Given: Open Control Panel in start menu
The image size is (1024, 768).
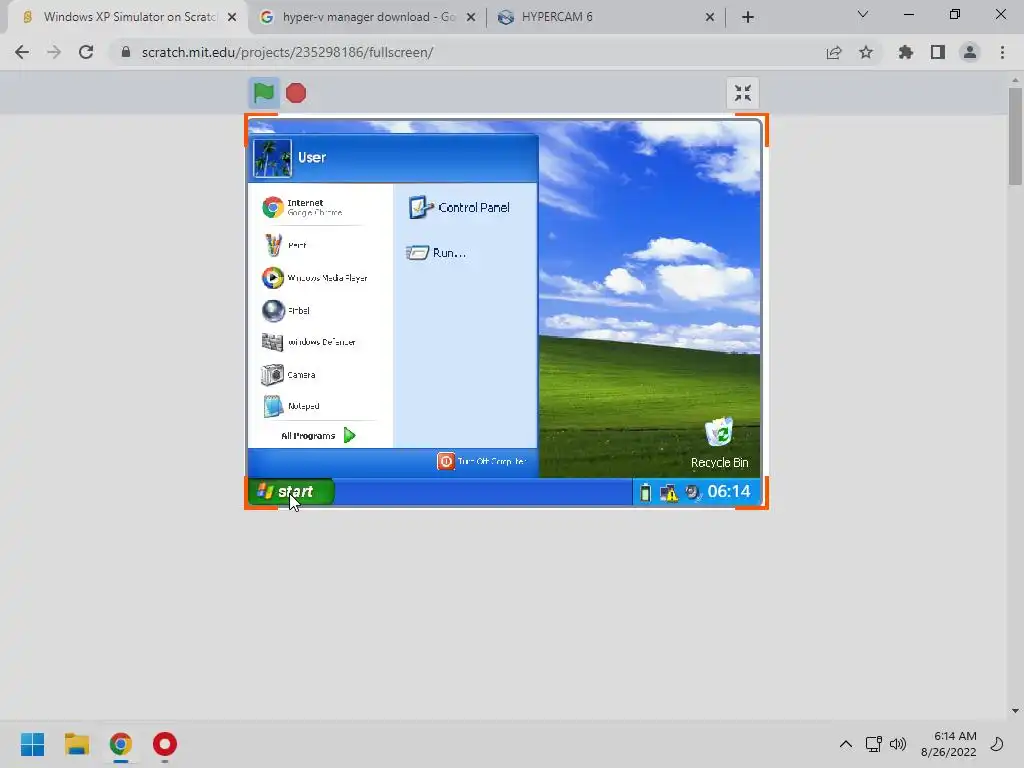Looking at the screenshot, I should coord(459,207).
